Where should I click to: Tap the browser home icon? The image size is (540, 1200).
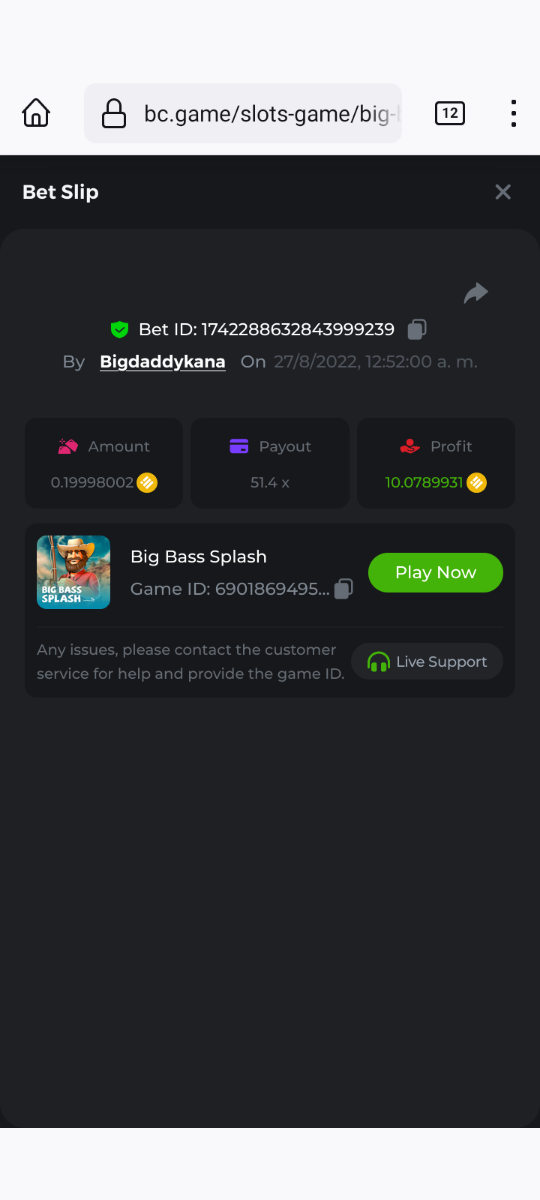pos(36,113)
